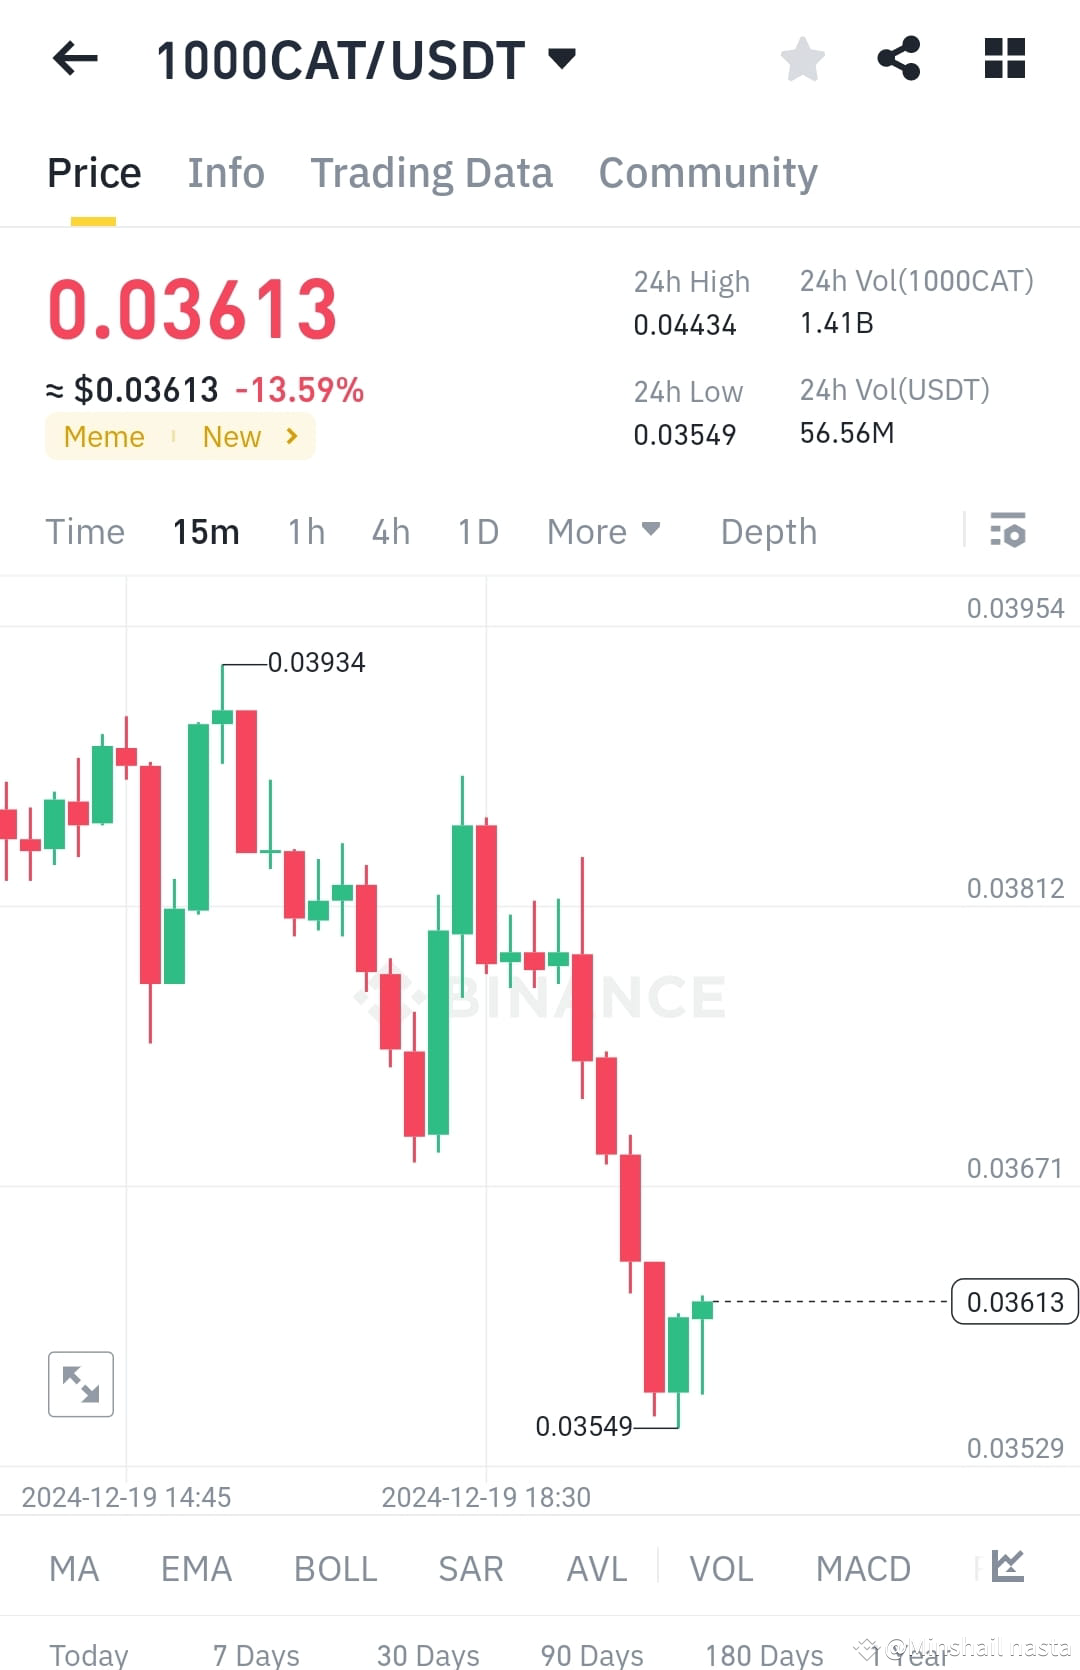The height and width of the screenshot is (1670, 1080).
Task: Open the grid layout icon top right
Action: tap(1004, 59)
